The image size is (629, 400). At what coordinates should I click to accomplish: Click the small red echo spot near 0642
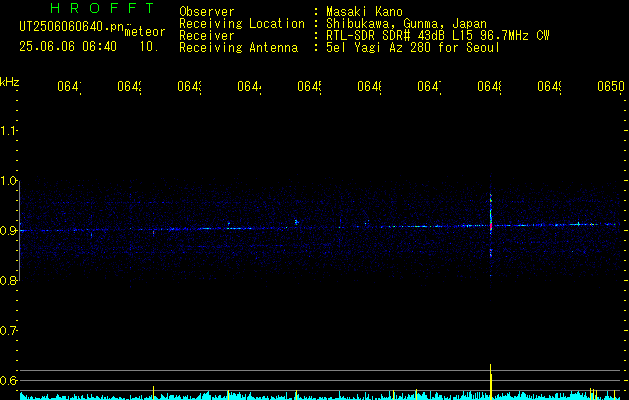point(153,232)
